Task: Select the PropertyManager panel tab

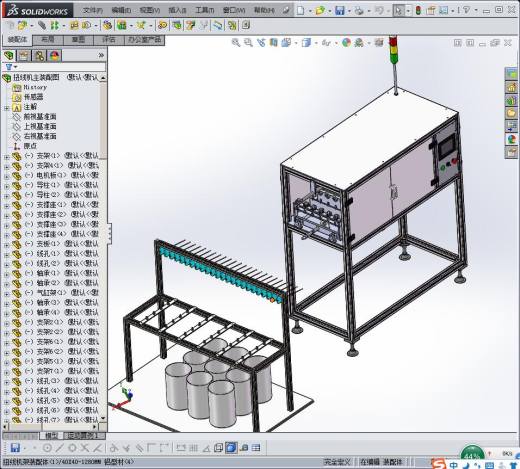Action: click(x=24, y=55)
